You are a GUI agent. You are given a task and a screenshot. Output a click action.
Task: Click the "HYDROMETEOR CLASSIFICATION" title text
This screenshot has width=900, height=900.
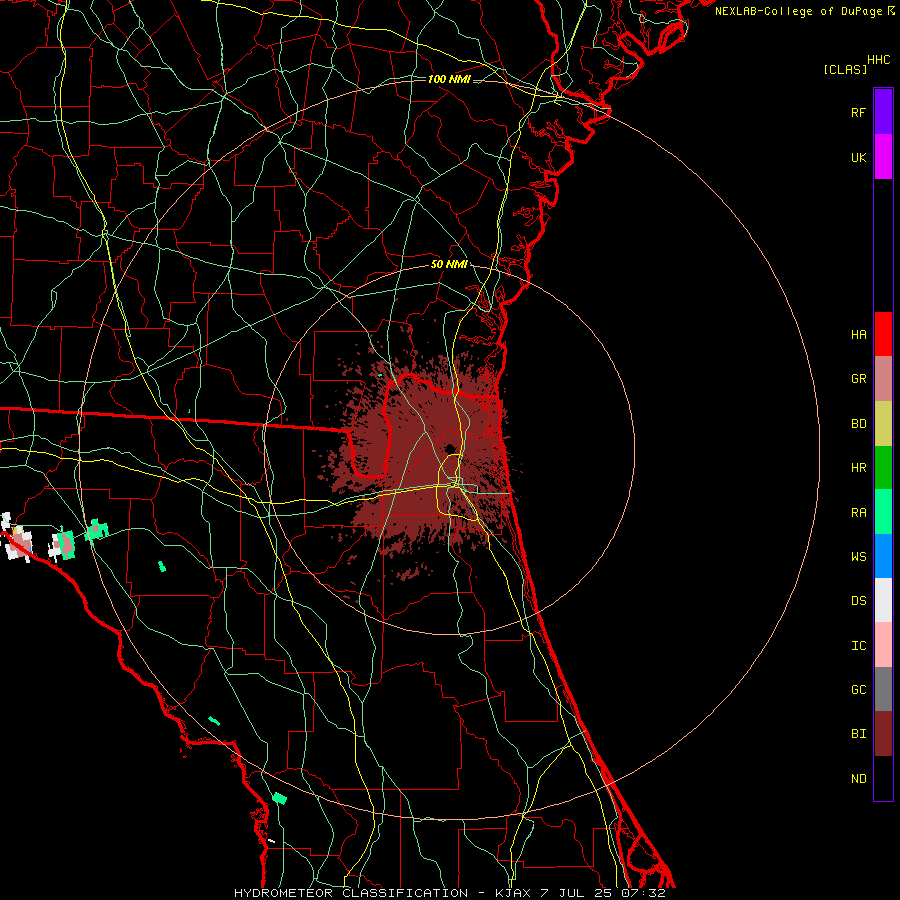[x=351, y=893]
